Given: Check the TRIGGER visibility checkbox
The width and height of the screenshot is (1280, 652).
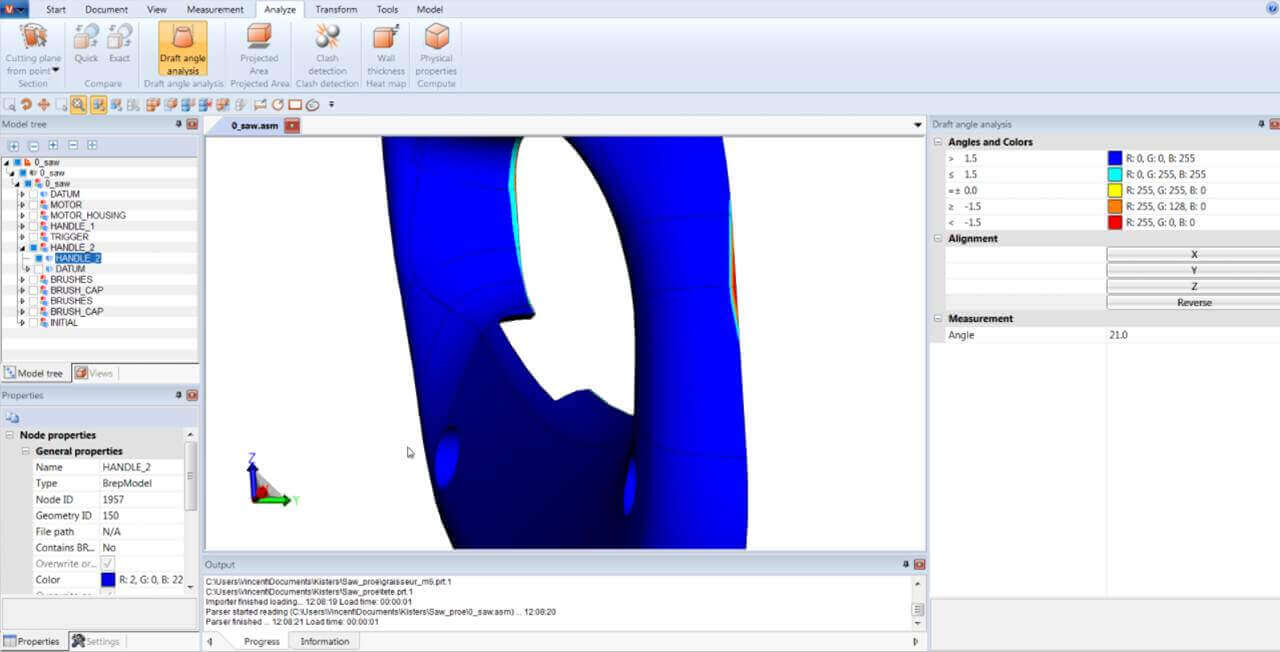Looking at the screenshot, I should (x=33, y=237).
